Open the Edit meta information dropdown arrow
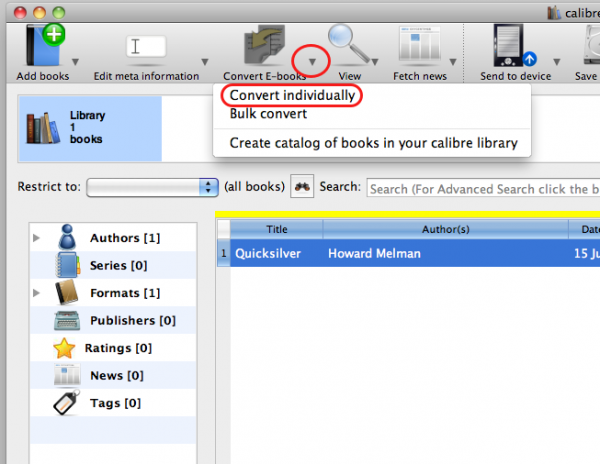 click(205, 62)
